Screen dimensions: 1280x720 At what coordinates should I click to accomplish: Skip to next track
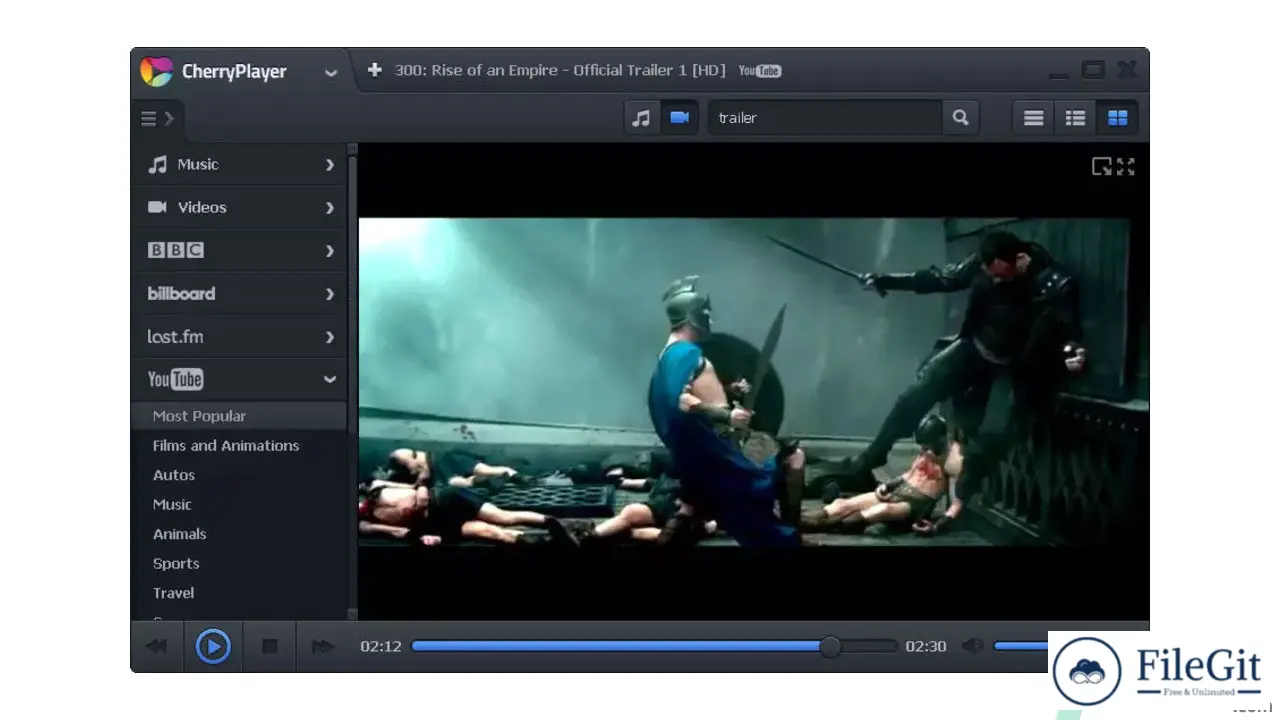click(322, 646)
